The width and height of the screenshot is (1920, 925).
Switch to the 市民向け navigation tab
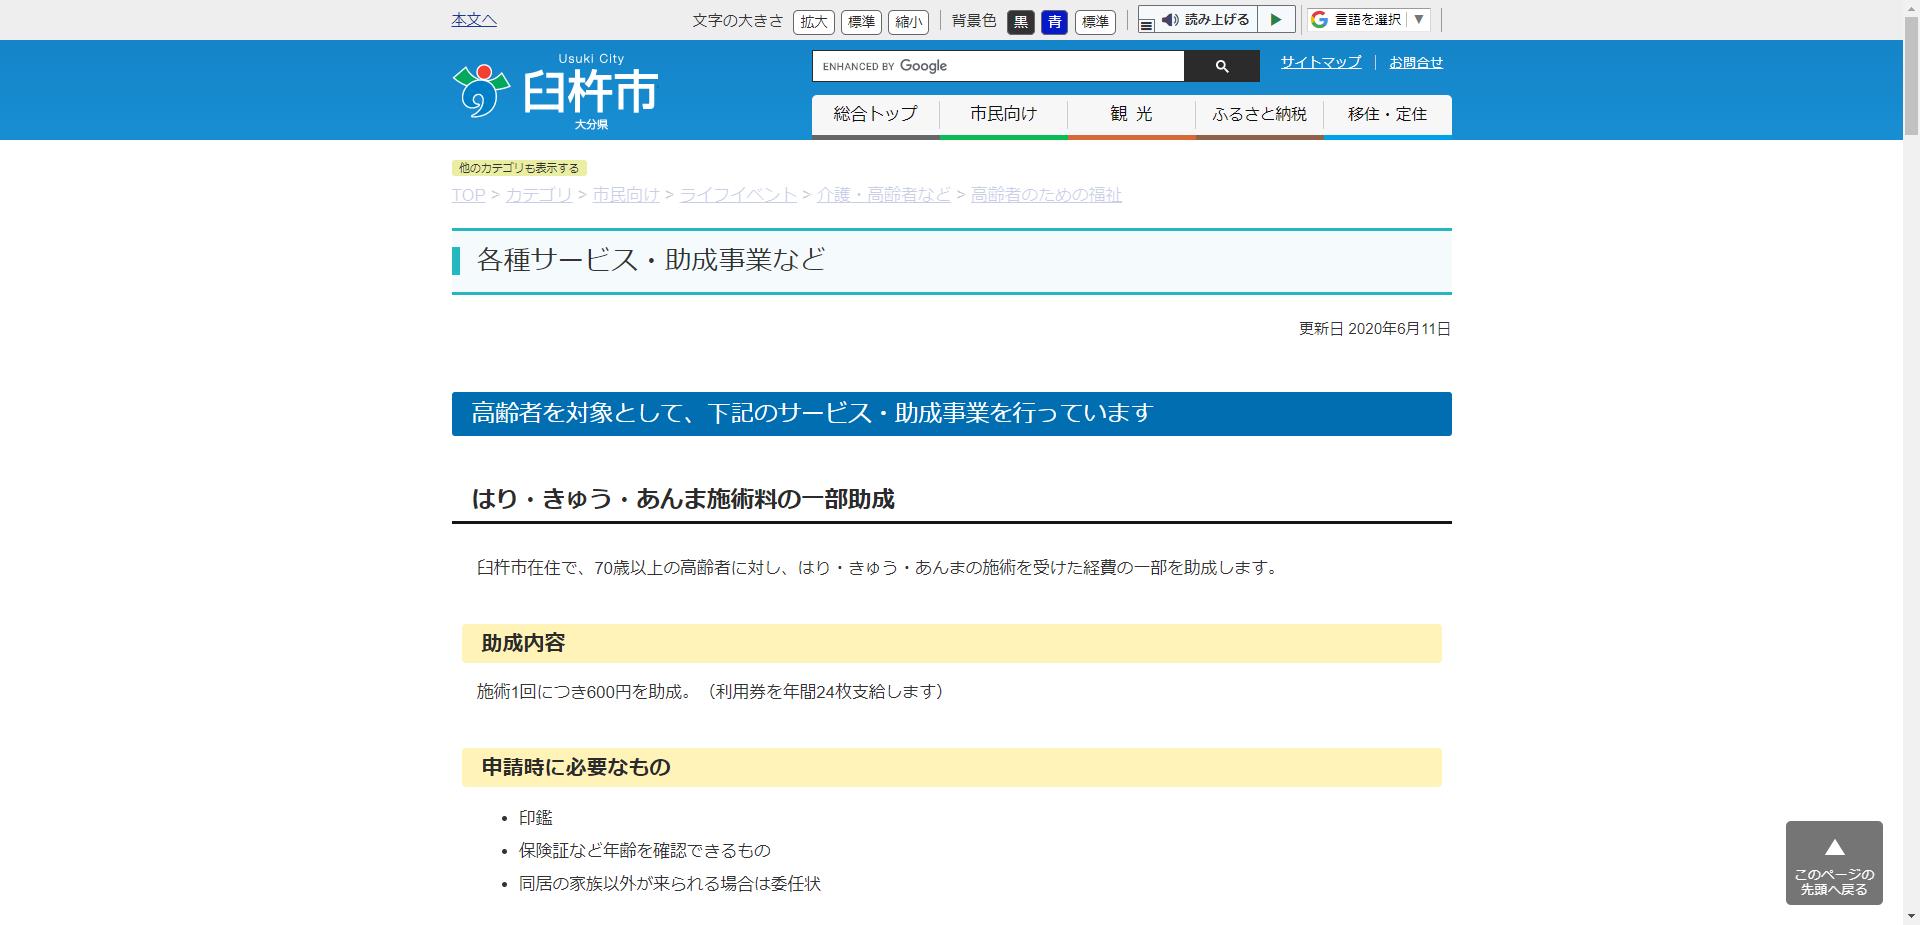(x=1003, y=114)
